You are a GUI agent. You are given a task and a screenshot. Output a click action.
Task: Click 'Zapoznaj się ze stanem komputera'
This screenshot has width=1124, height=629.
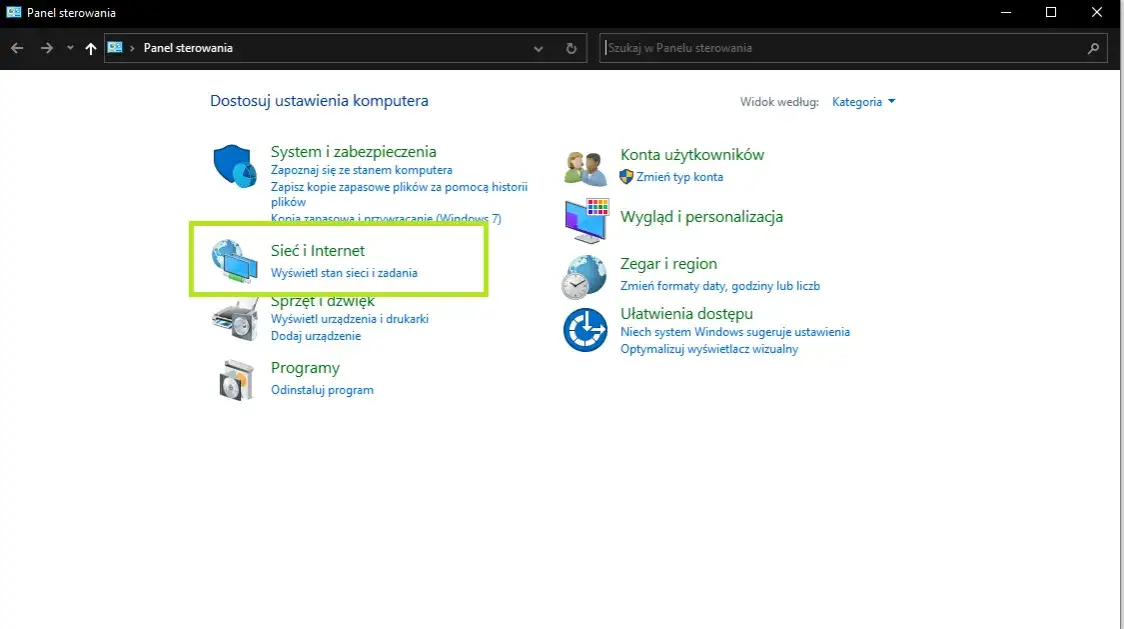[x=364, y=169]
